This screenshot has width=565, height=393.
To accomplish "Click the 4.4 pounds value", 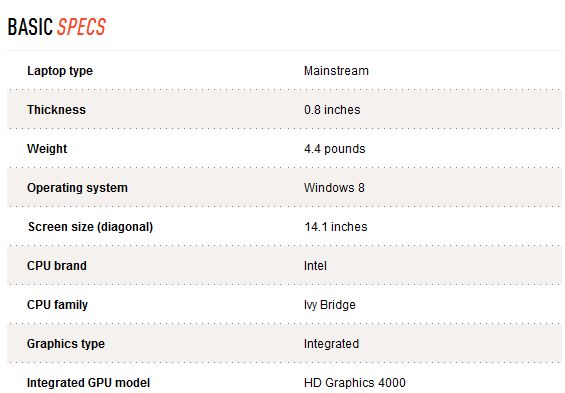I will (334, 149).
